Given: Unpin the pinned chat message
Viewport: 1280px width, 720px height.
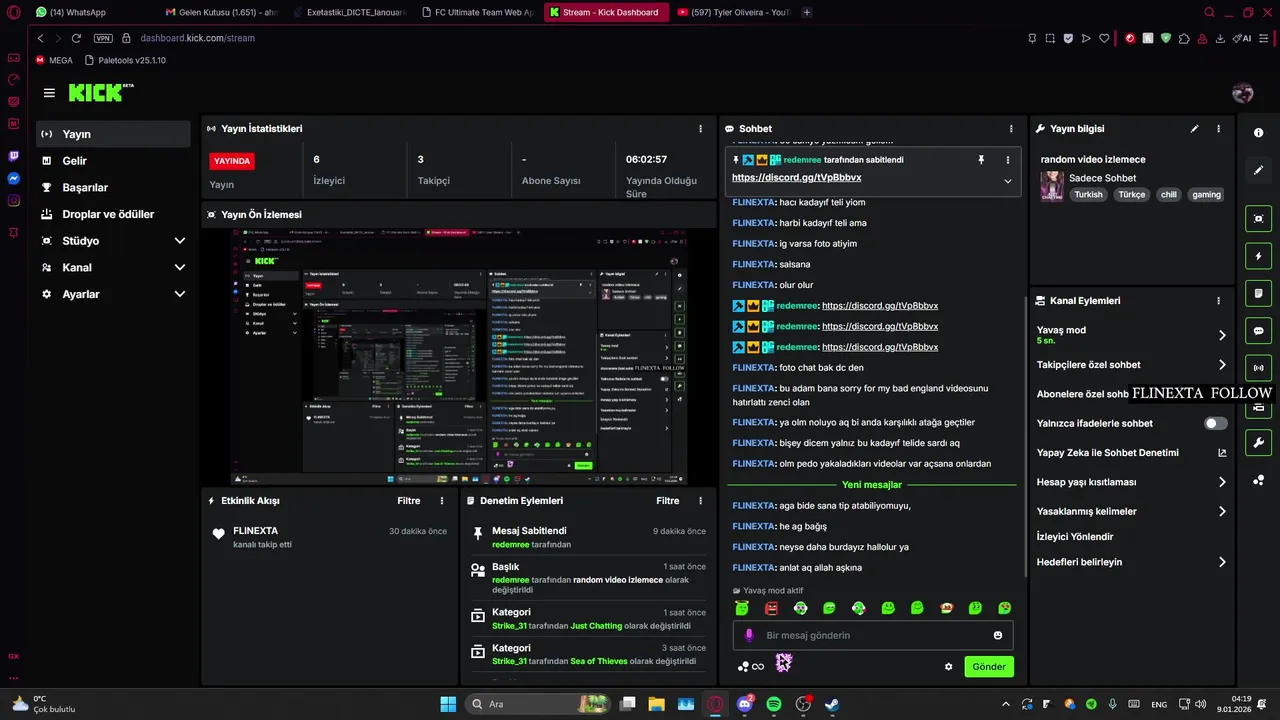Looking at the screenshot, I should pos(981,160).
